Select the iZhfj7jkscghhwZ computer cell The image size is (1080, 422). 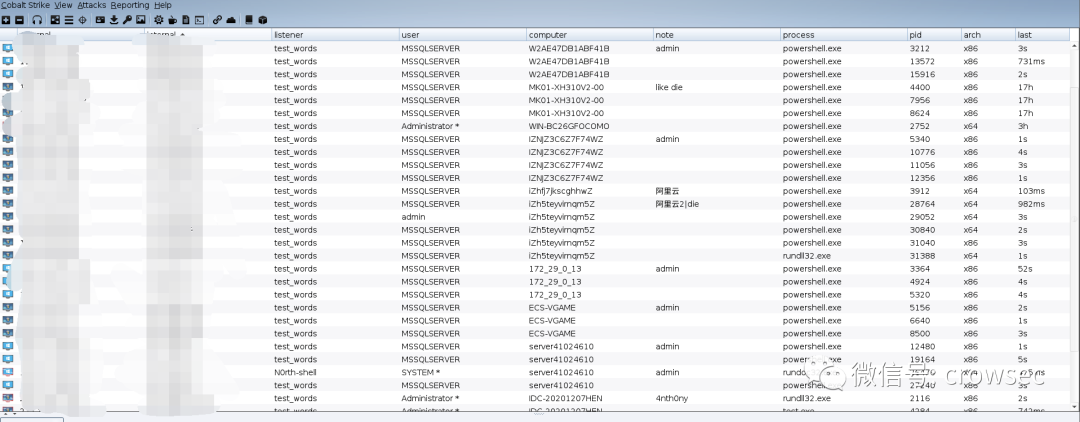point(561,191)
